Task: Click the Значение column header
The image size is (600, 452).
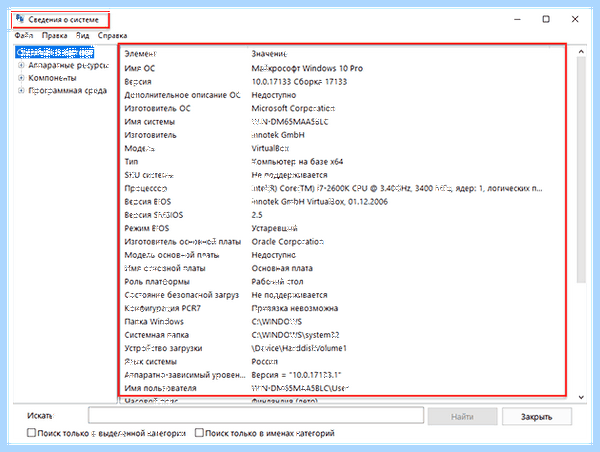Action: 269,54
